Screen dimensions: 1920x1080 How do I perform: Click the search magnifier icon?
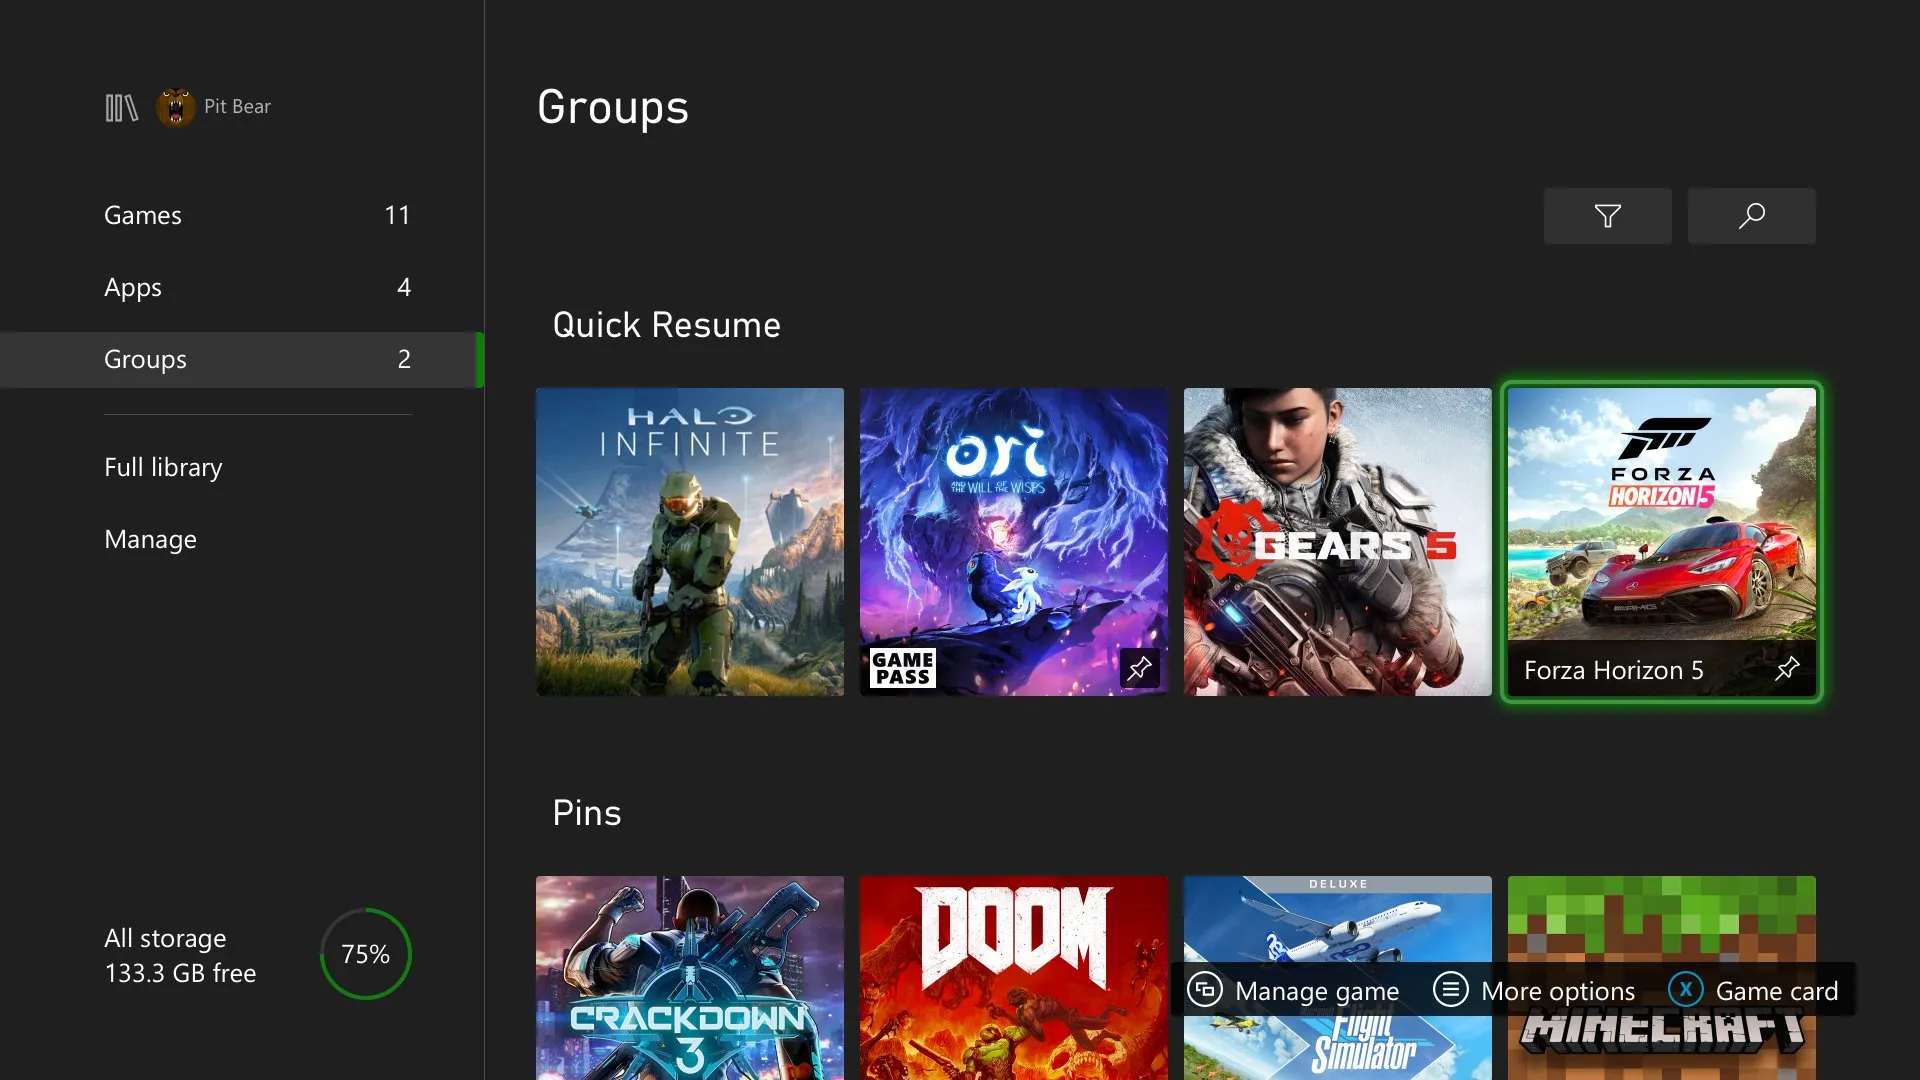pyautogui.click(x=1751, y=215)
